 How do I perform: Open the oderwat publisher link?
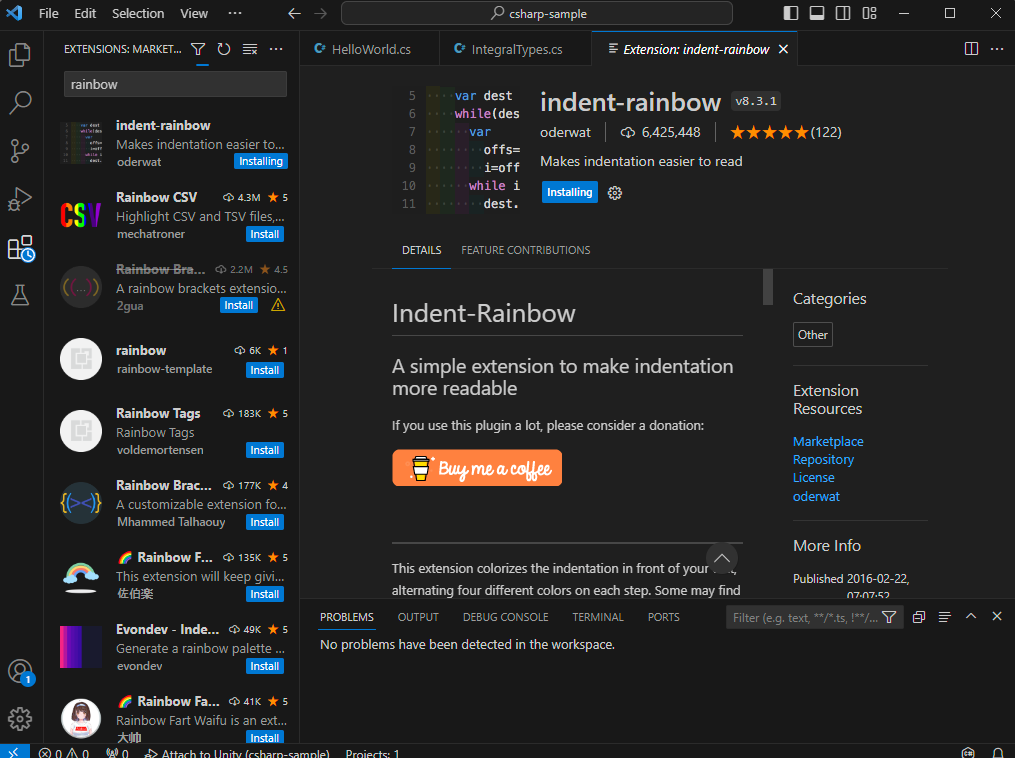(x=816, y=496)
